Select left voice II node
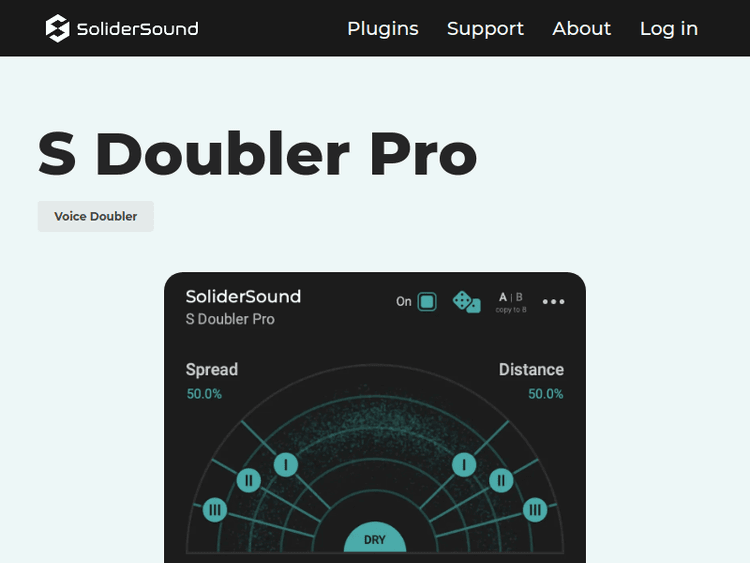This screenshot has width=750, height=563. click(249, 480)
